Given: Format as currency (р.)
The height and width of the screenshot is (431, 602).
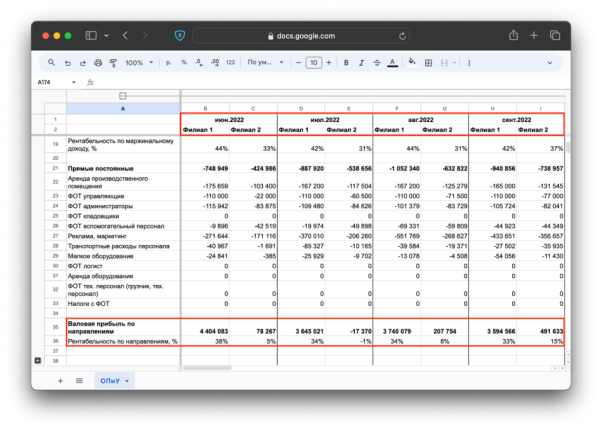Looking at the screenshot, I should point(168,63).
